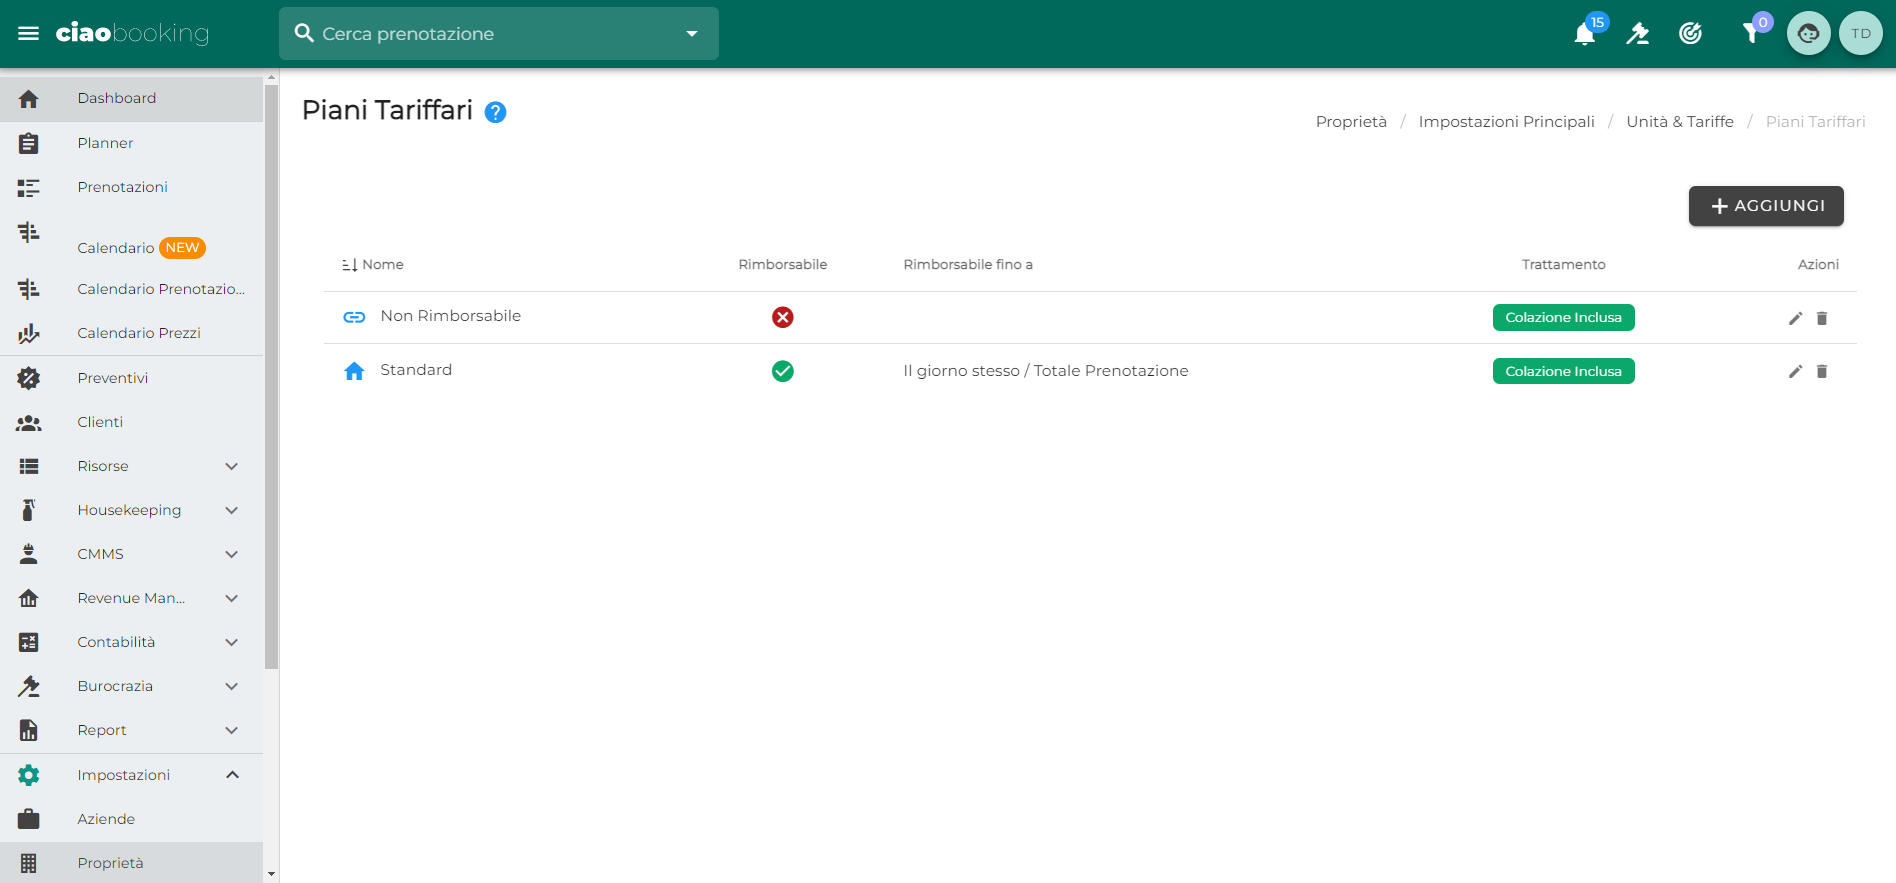This screenshot has height=883, width=1896.
Task: Expand the Burocrazia submenu
Action: tap(232, 686)
